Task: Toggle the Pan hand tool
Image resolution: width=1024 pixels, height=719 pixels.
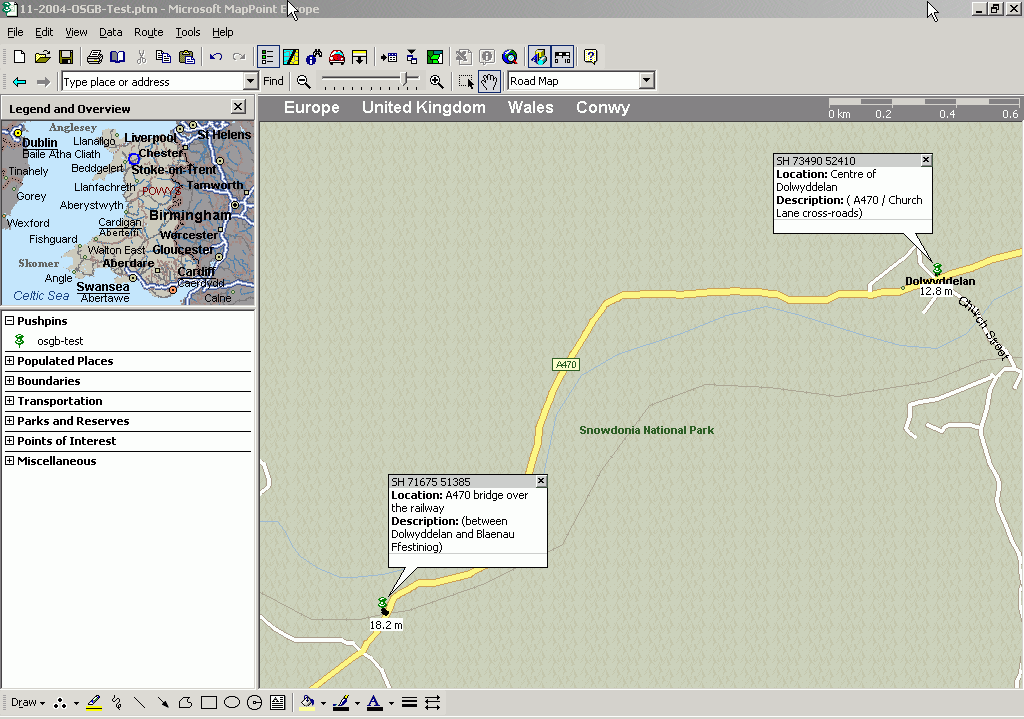Action: click(x=489, y=82)
